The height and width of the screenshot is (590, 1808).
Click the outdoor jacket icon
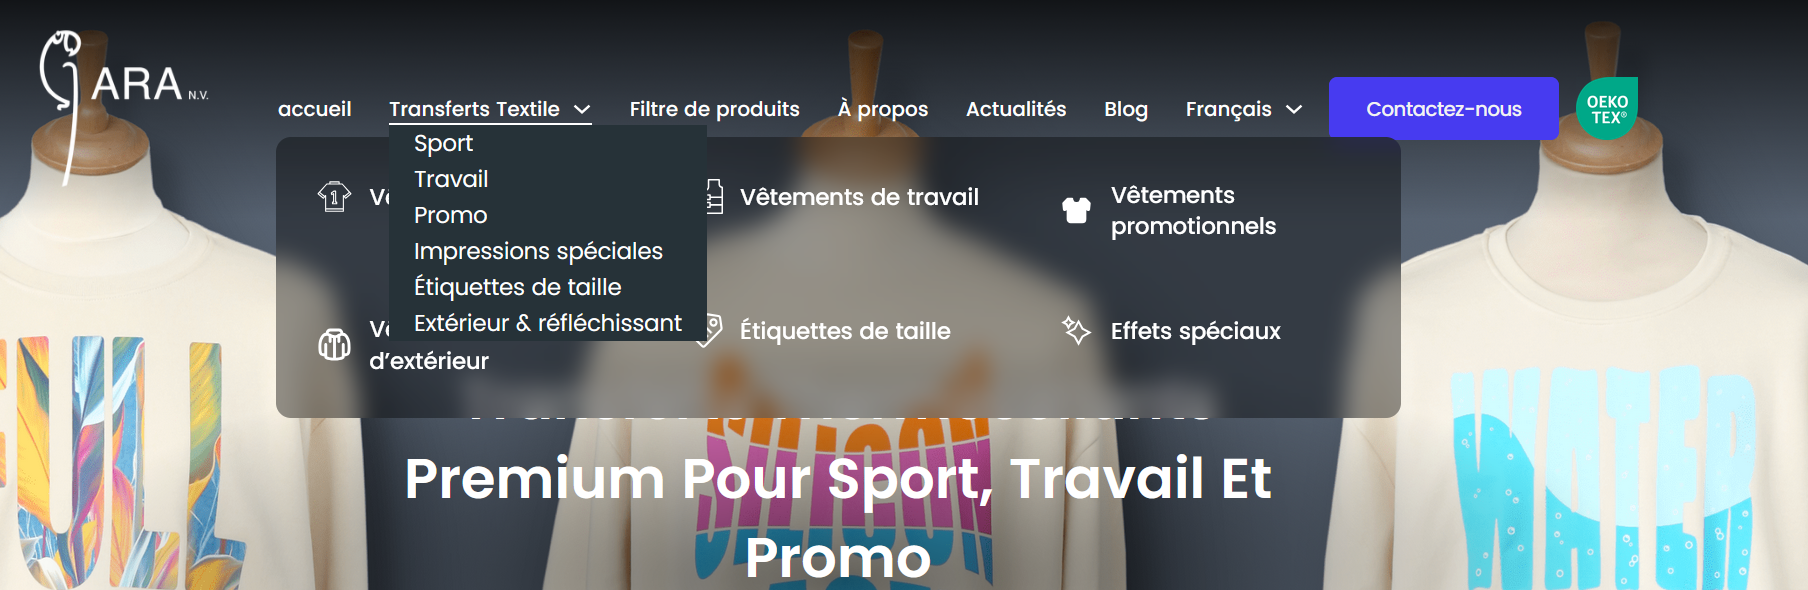334,344
